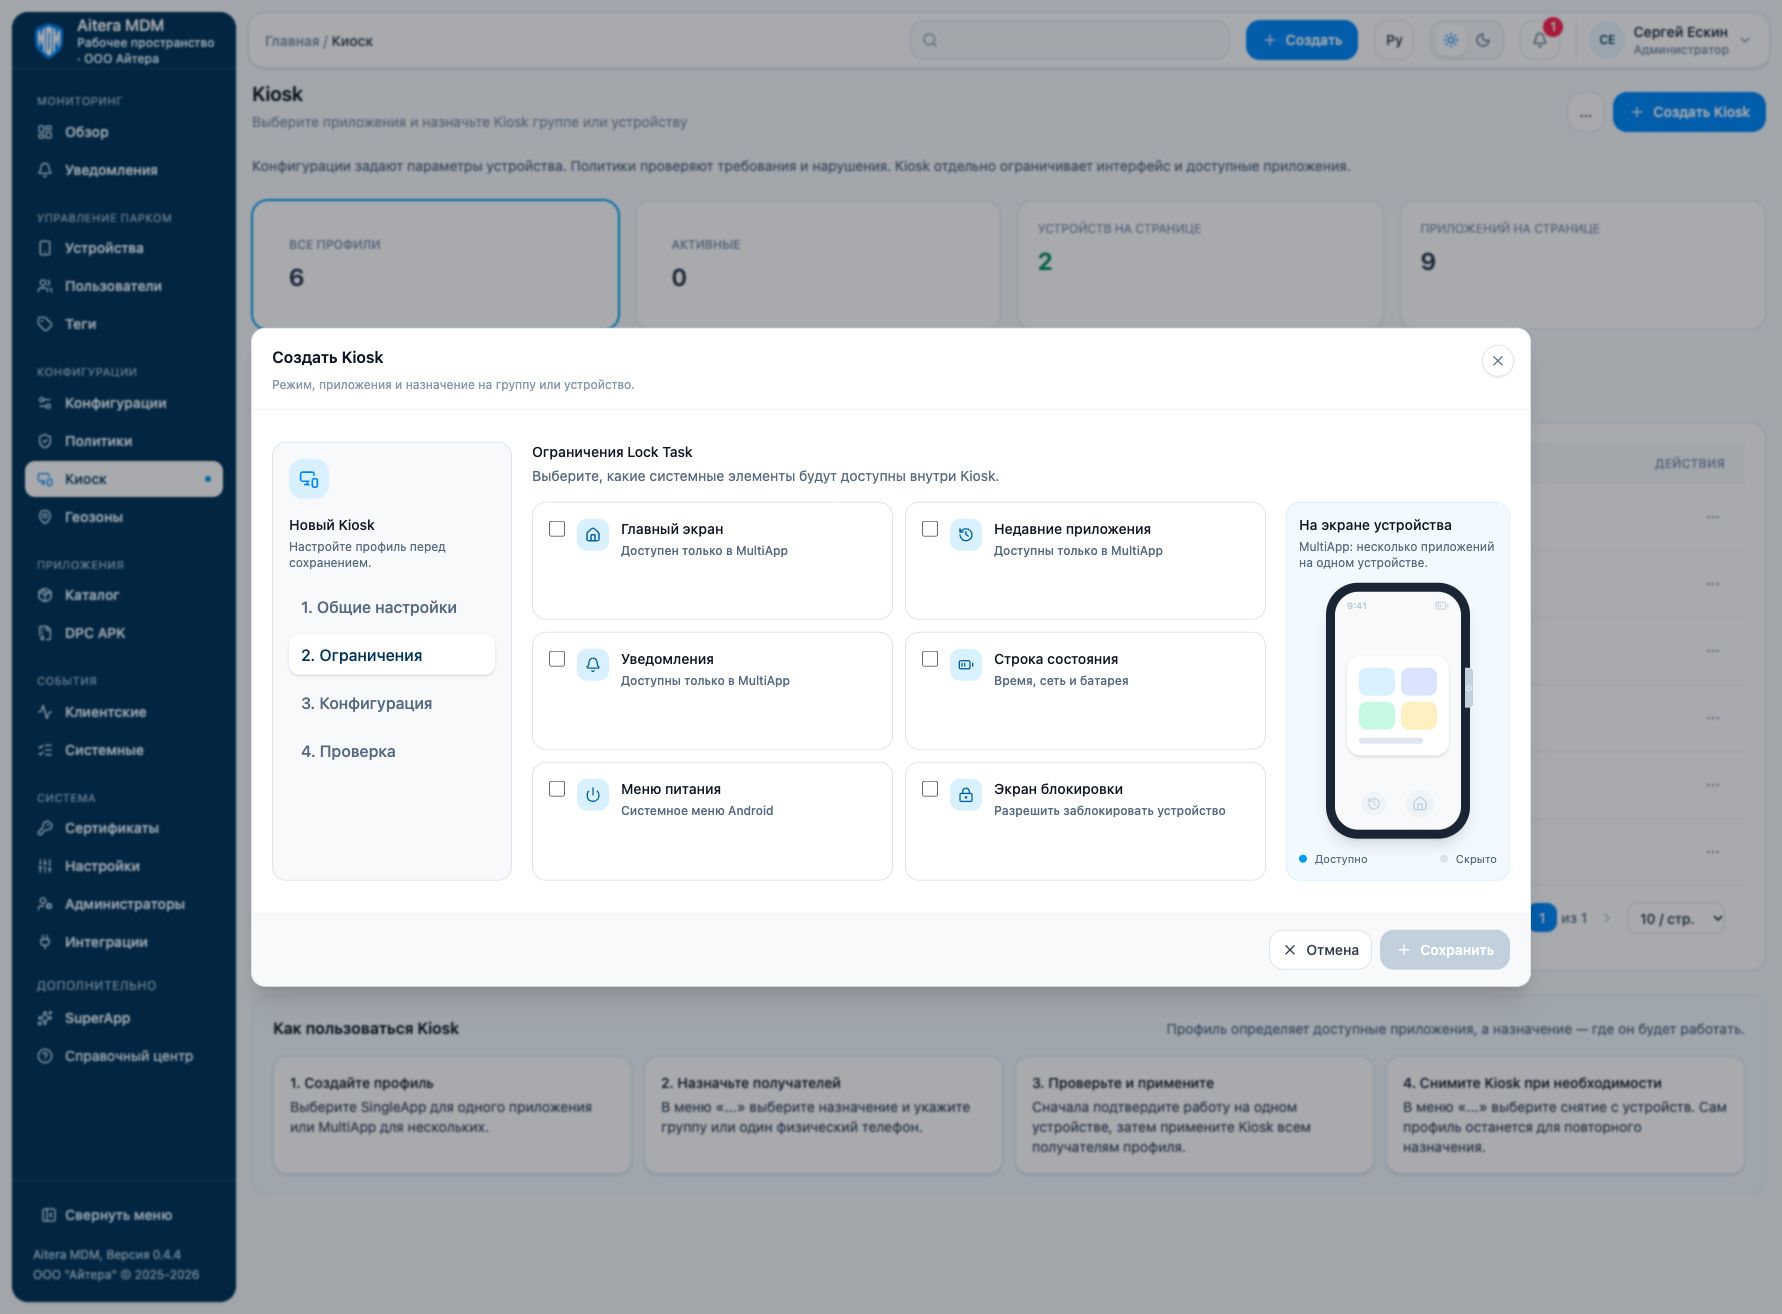This screenshot has height=1314, width=1782.
Task: Click the battery icon in Строка состояния card
Action: (966, 665)
